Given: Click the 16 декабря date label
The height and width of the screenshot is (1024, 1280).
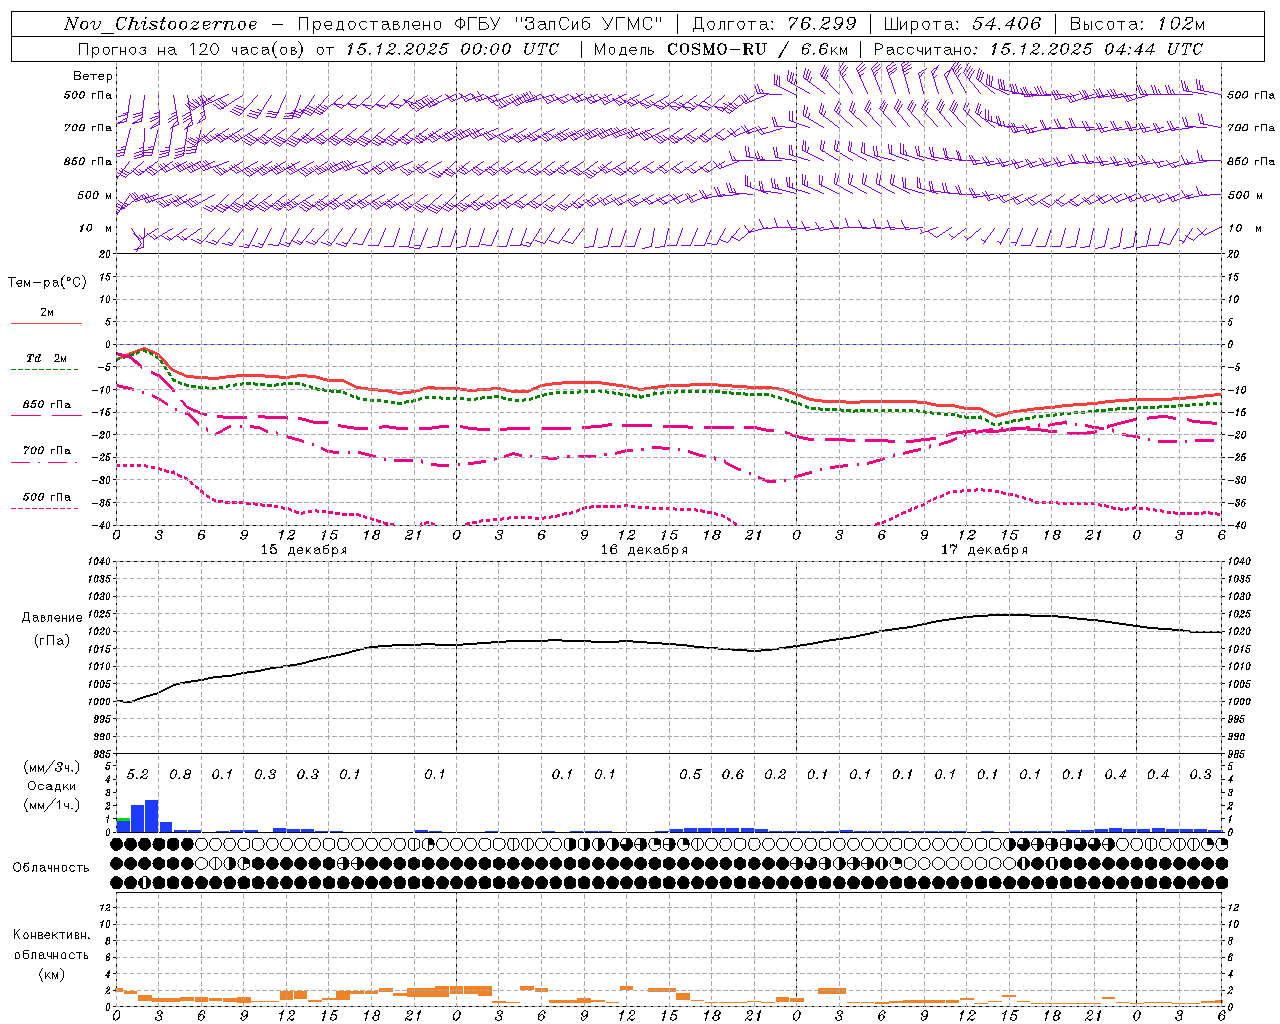Looking at the screenshot, I should 644,550.
